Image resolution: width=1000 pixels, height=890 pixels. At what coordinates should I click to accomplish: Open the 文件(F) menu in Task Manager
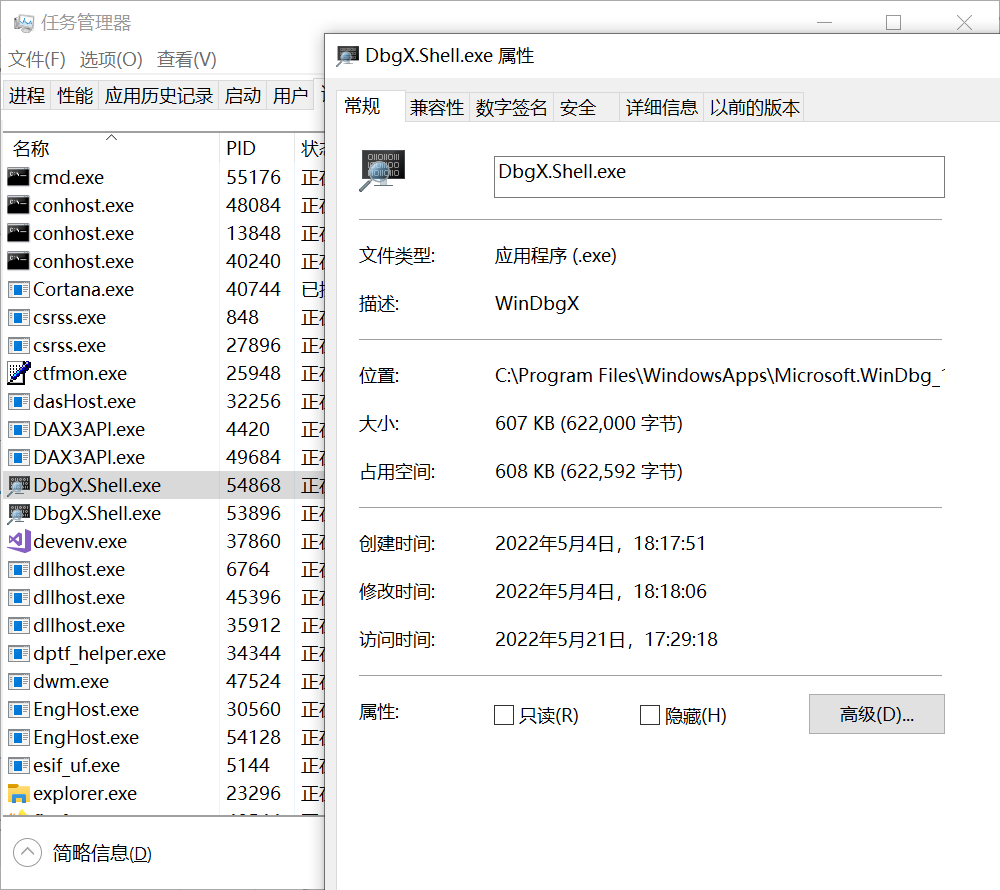coord(37,59)
